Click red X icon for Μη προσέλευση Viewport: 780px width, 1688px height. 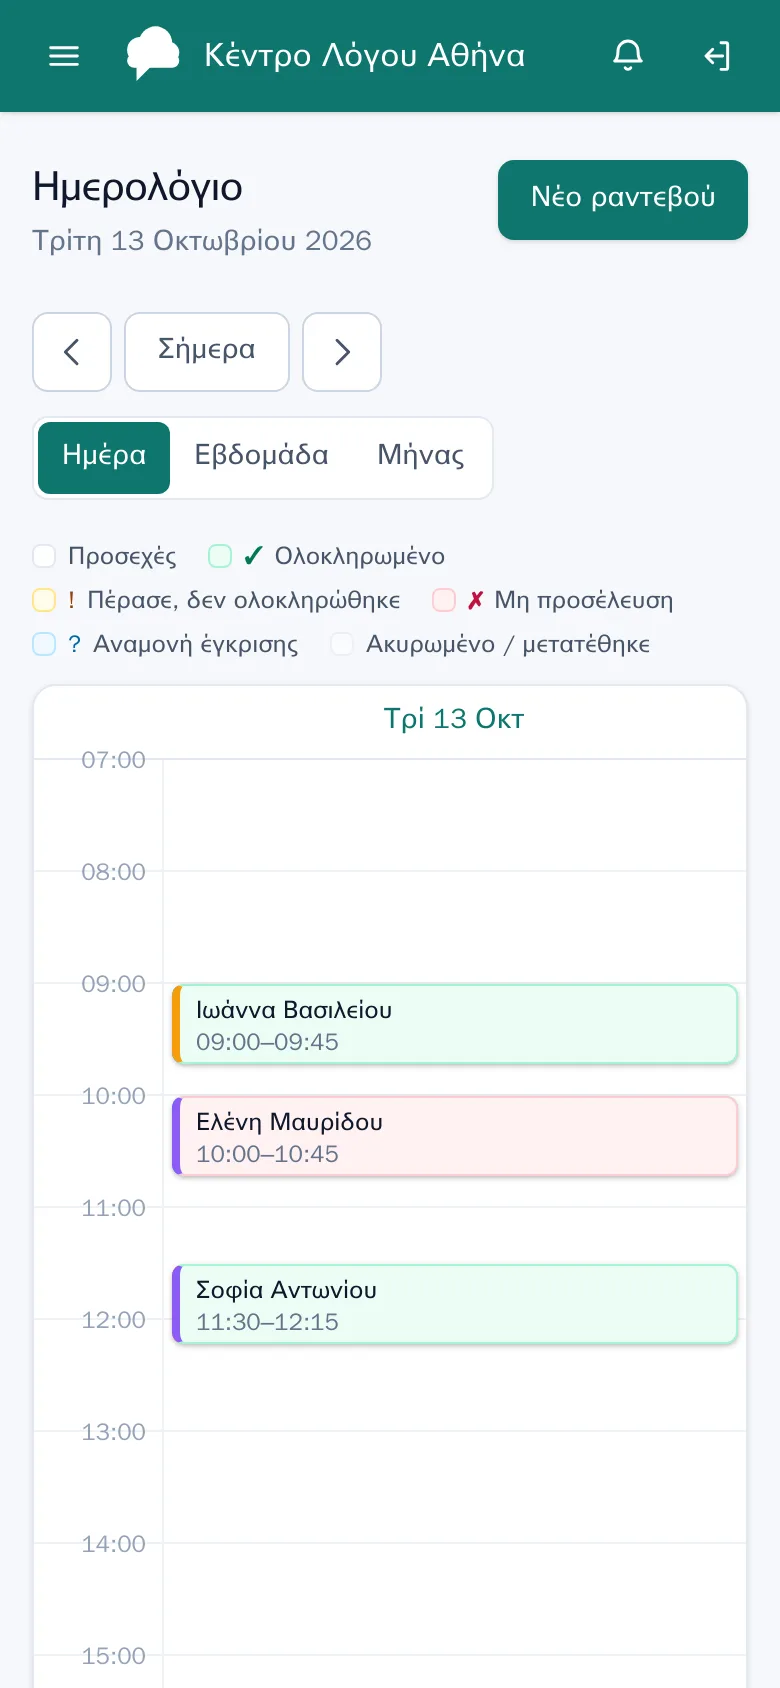(x=475, y=600)
